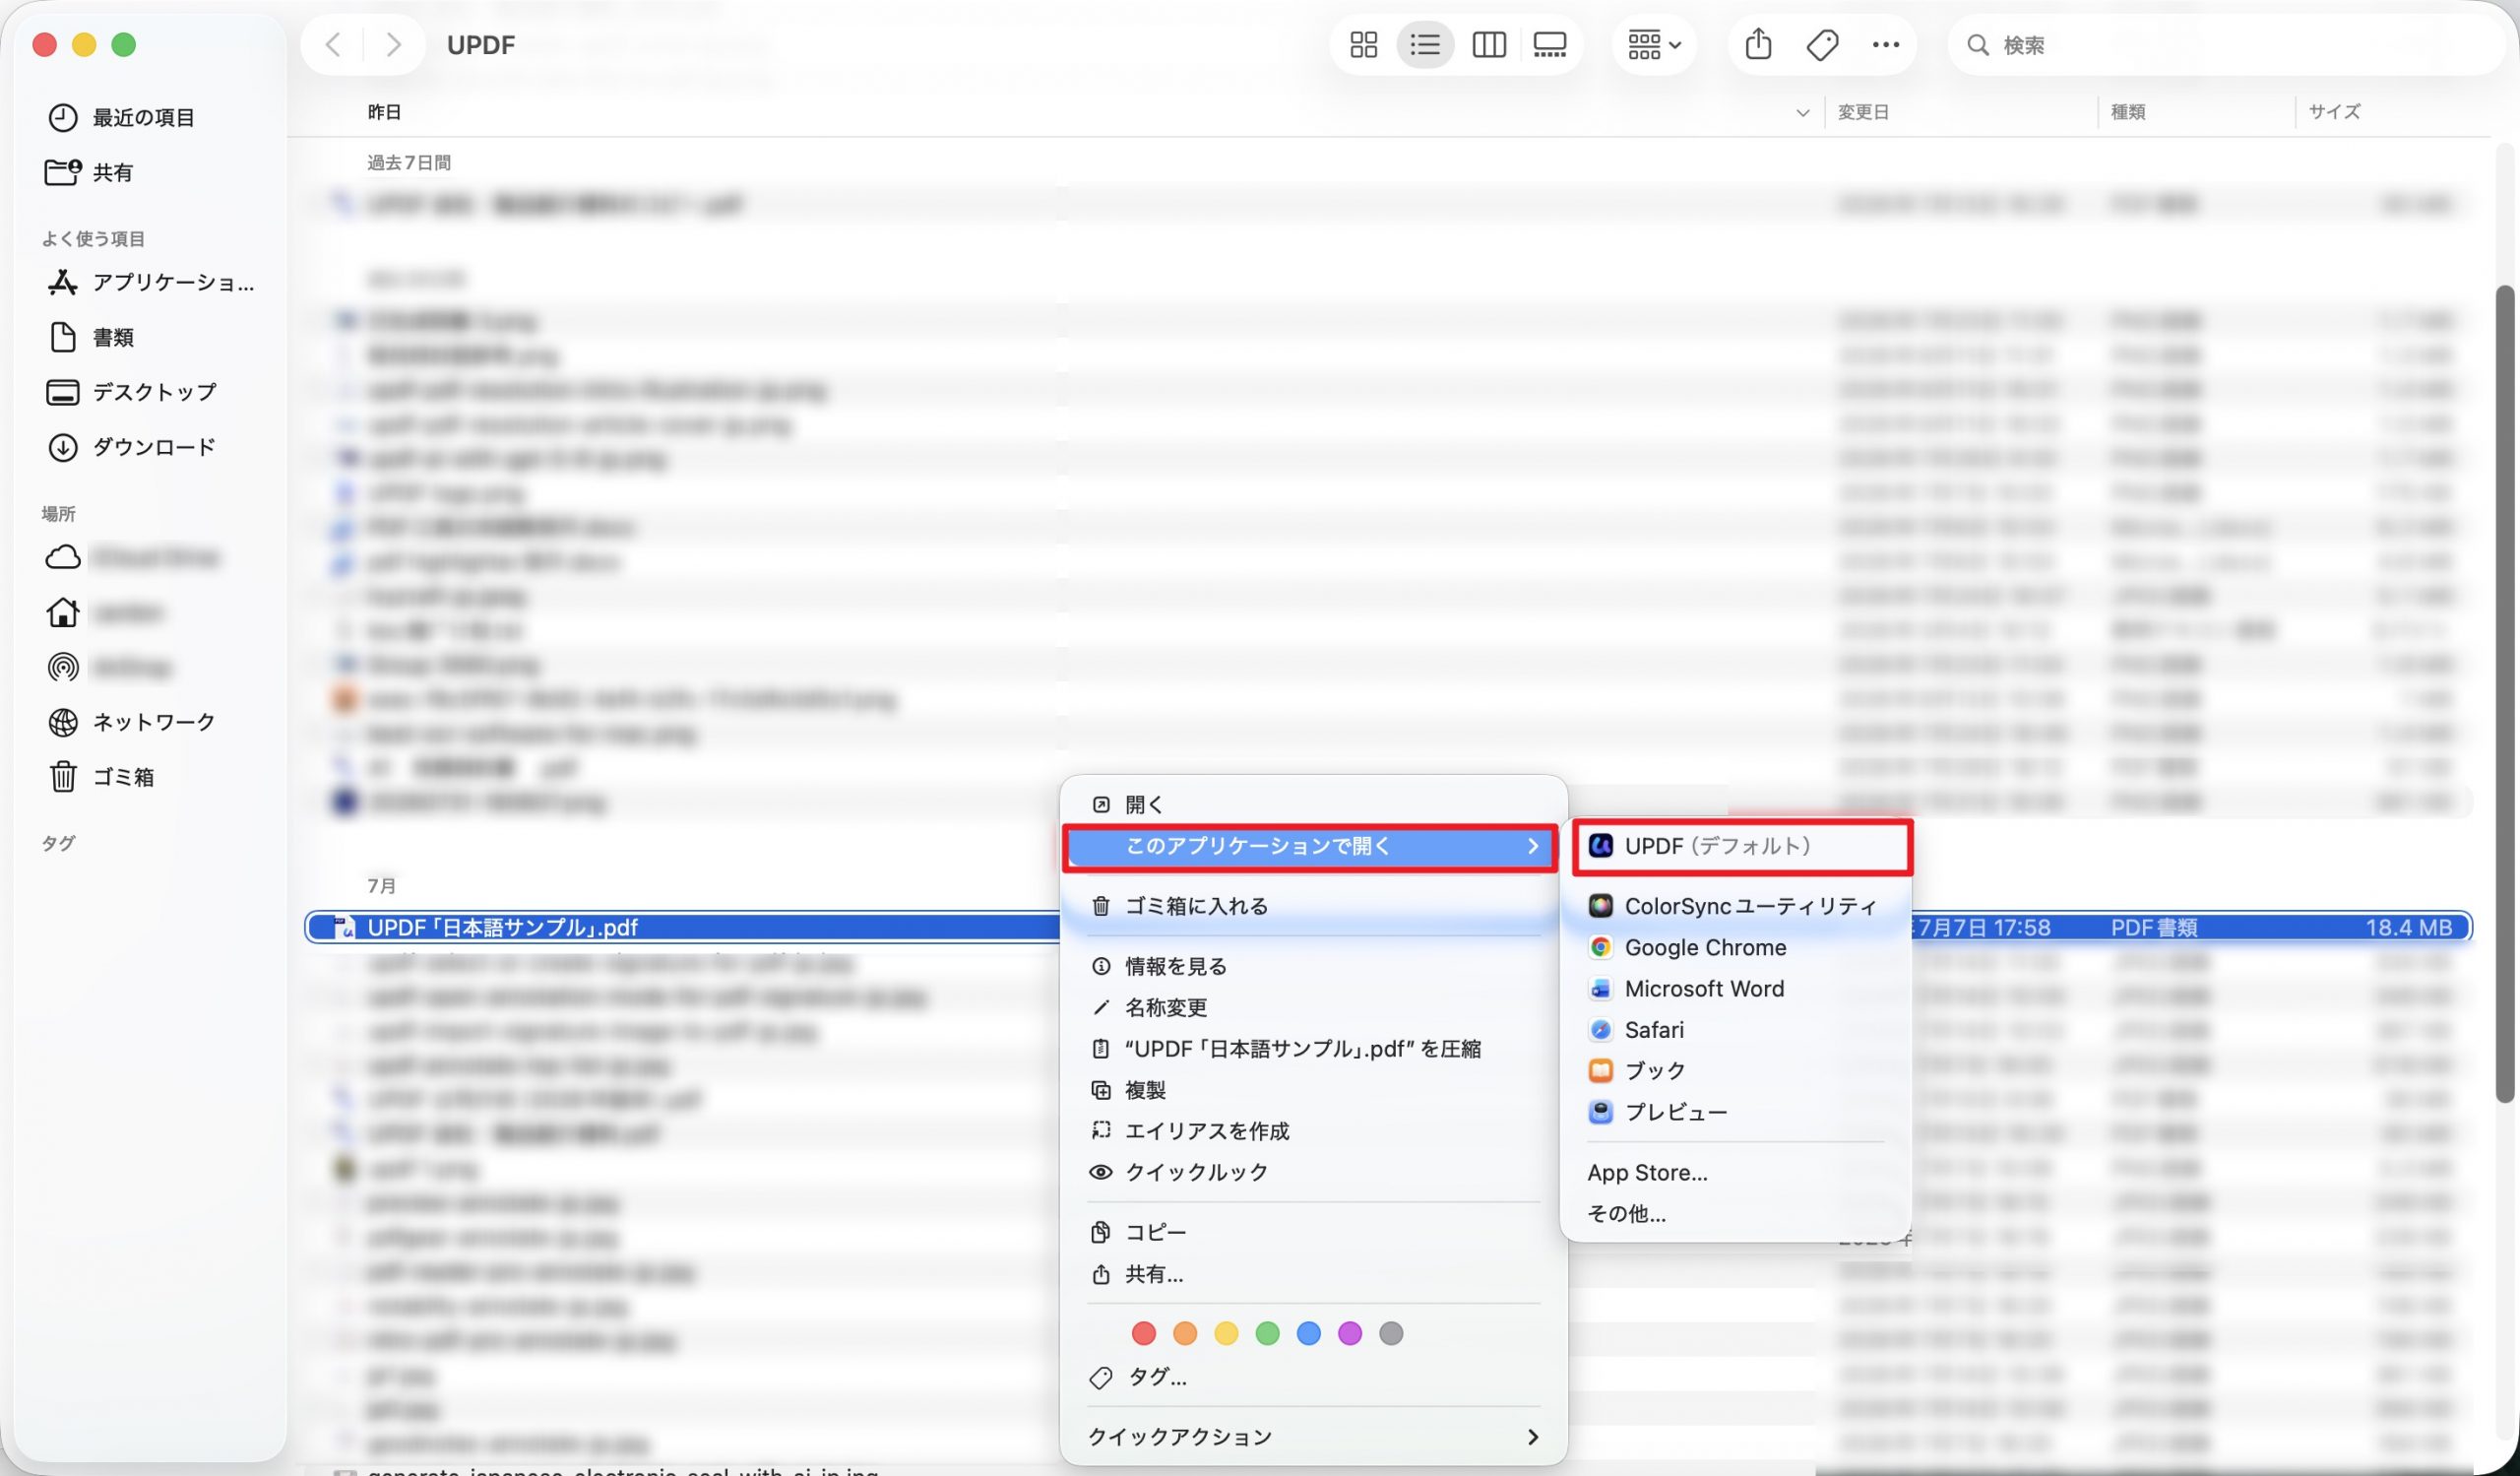Choose 複製 in the context menu

[x=1313, y=1090]
